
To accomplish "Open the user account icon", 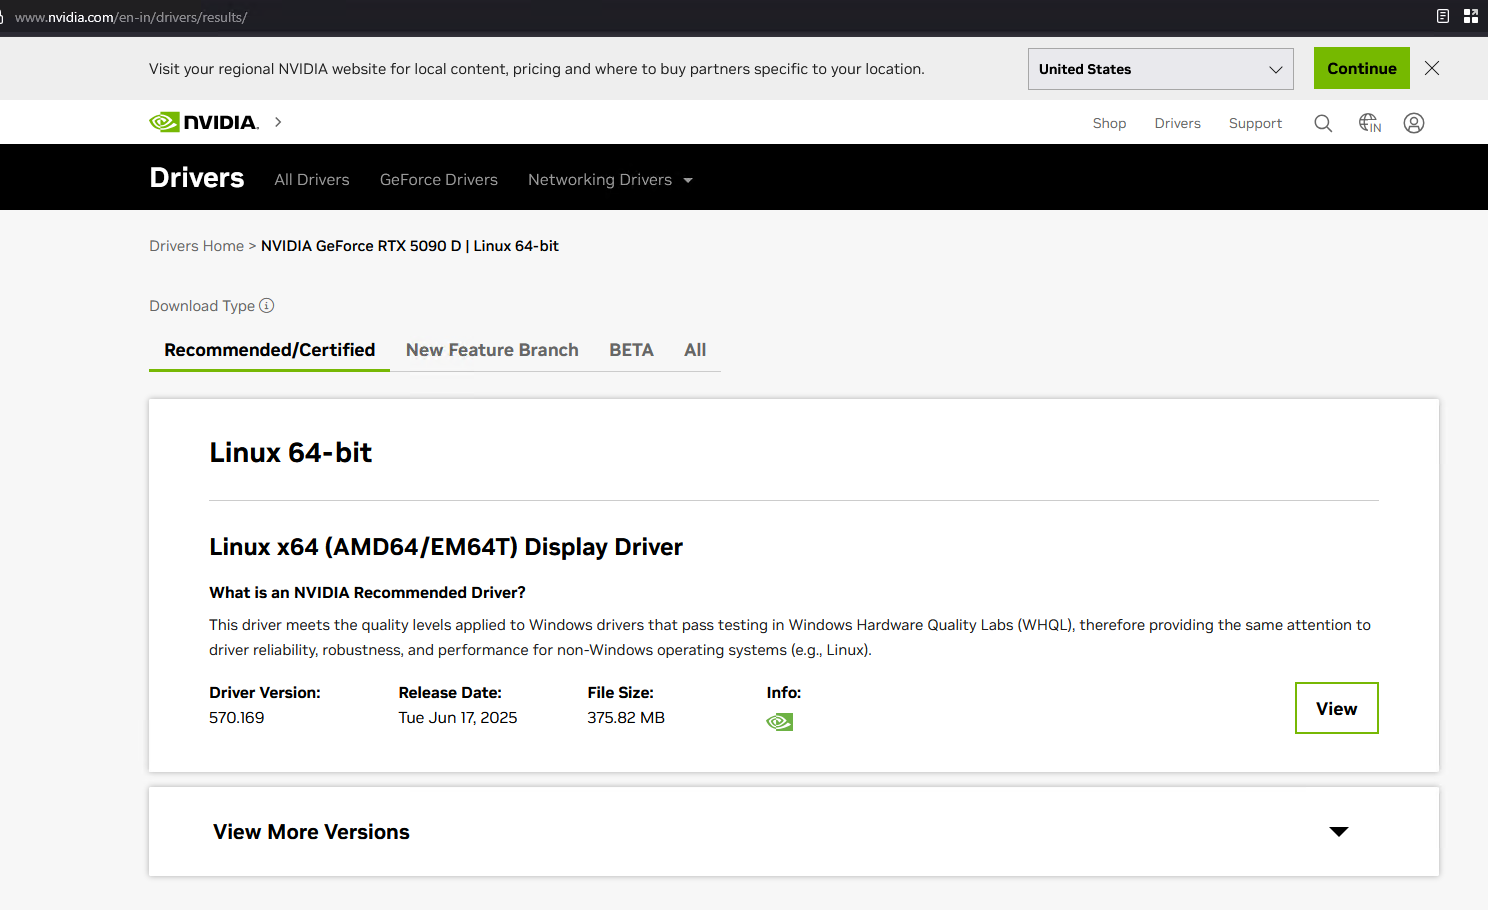I will (x=1414, y=123).
